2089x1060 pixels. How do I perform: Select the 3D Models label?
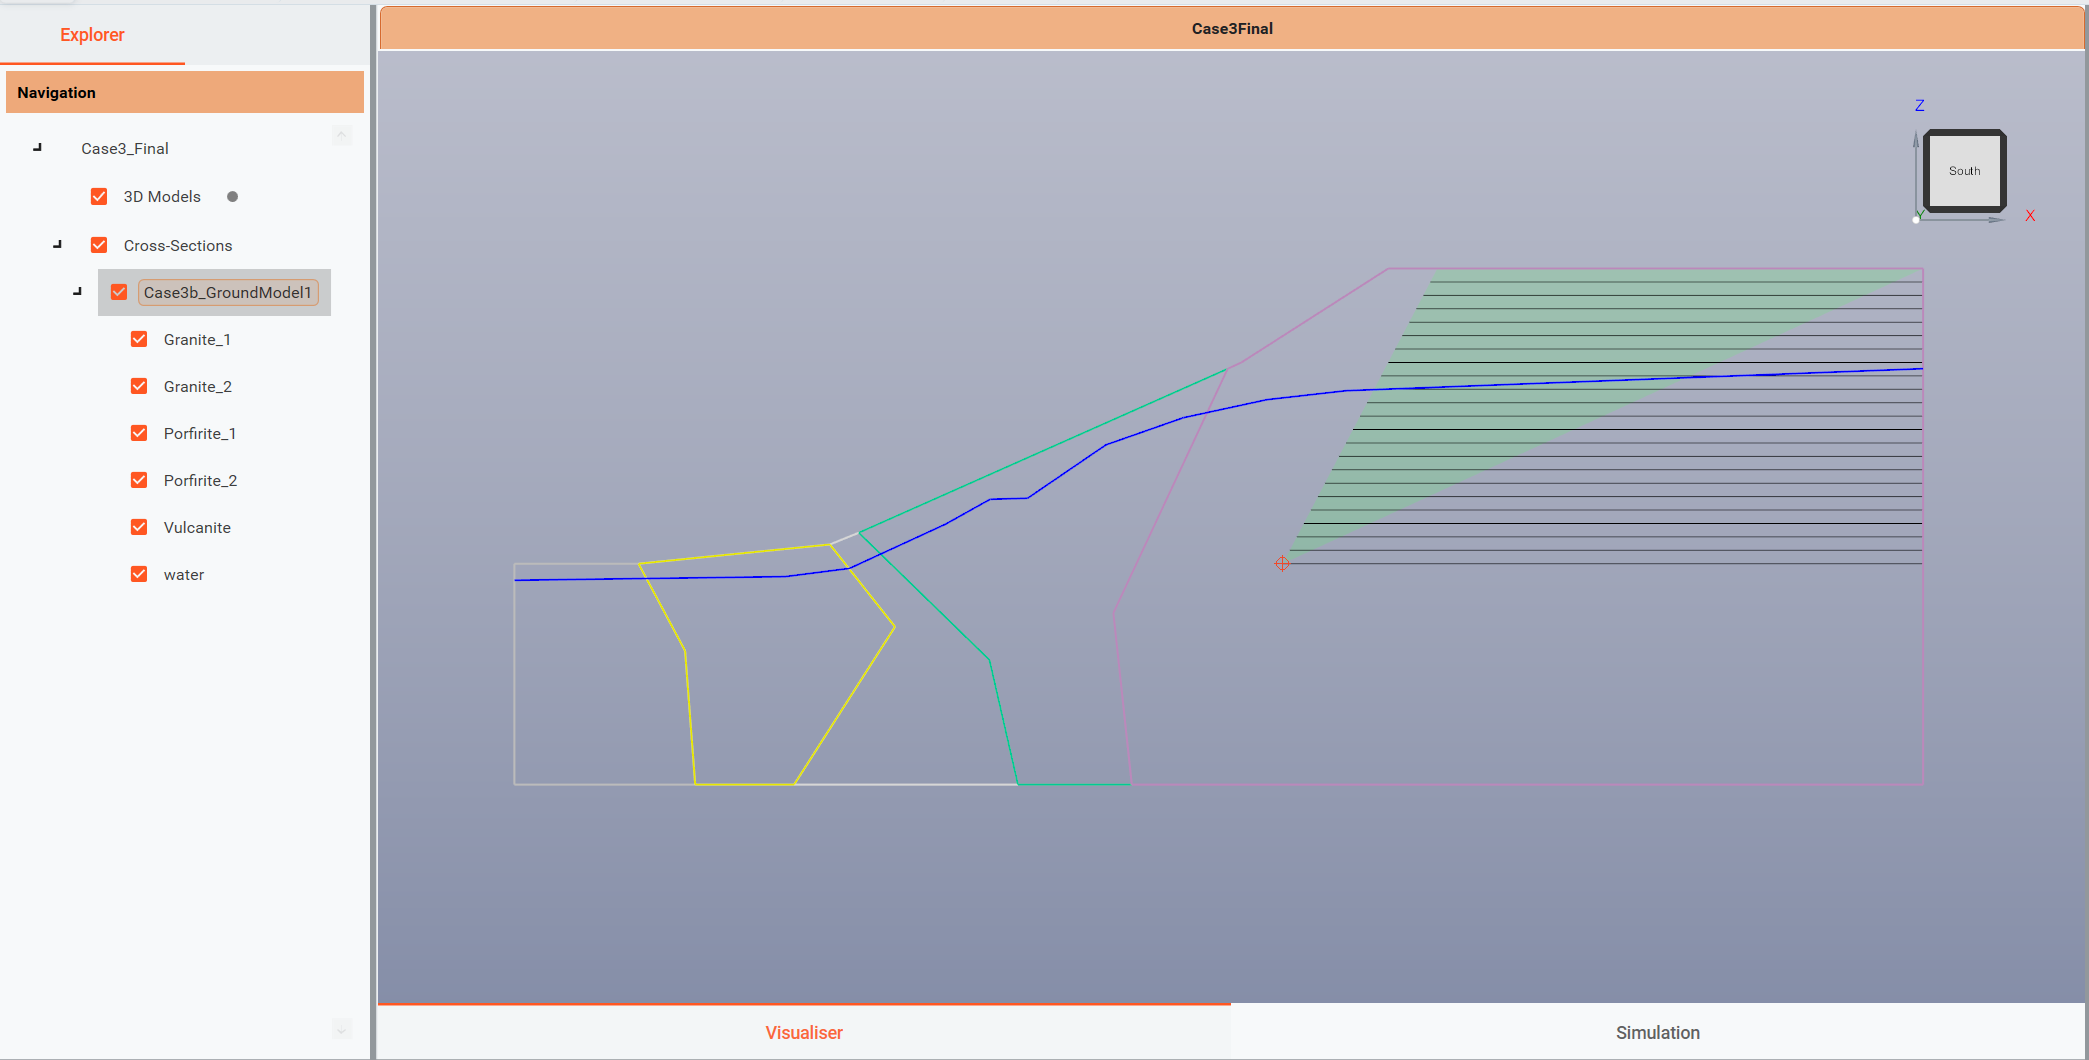[162, 197]
